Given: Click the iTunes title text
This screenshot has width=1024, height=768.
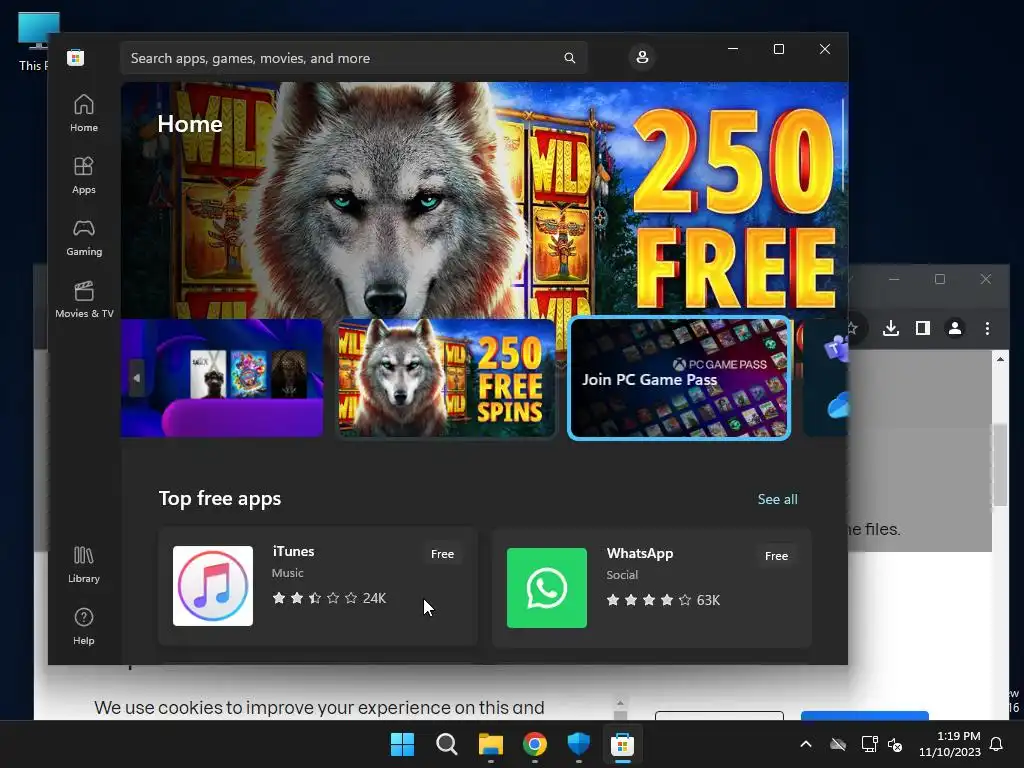Looking at the screenshot, I should (293, 551).
